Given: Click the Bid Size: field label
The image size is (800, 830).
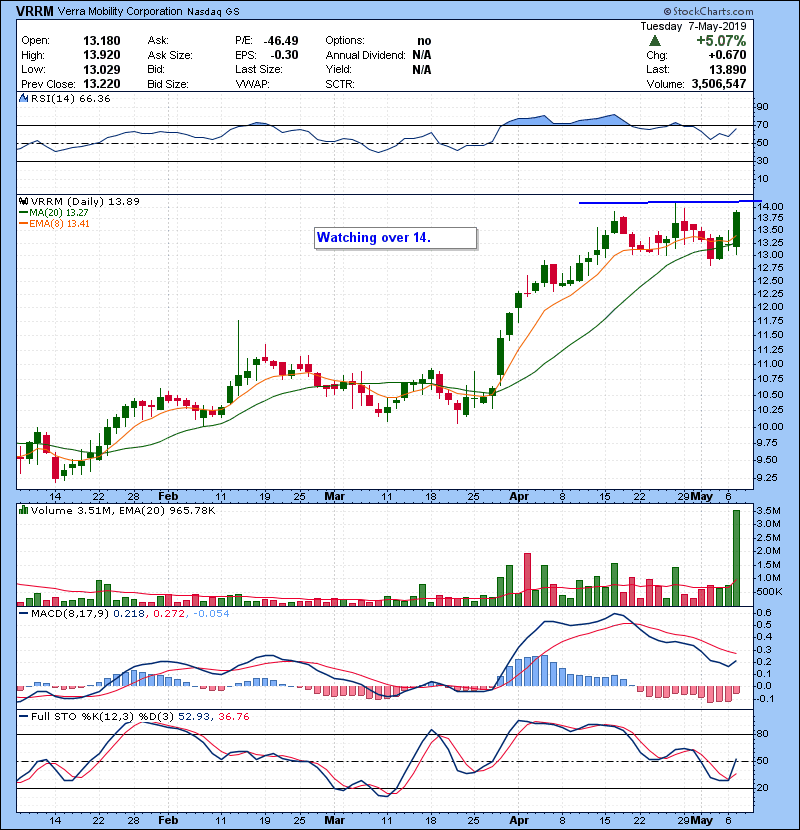Looking at the screenshot, I should click(168, 84).
